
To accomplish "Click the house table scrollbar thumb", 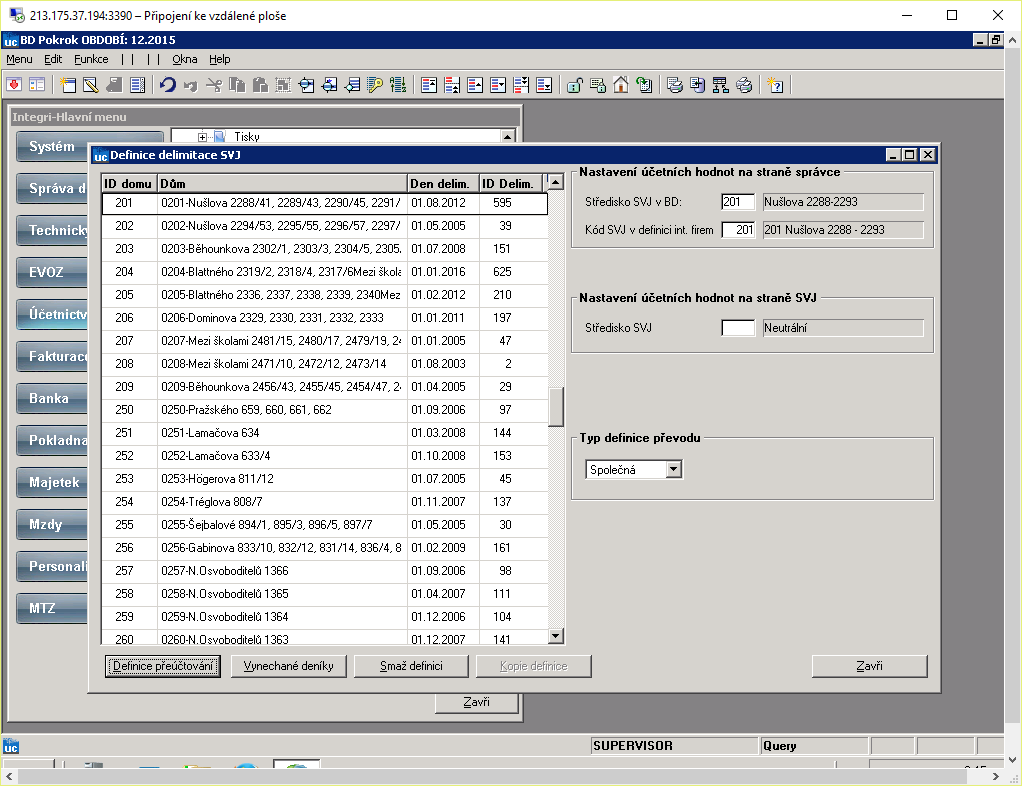I will tap(555, 407).
